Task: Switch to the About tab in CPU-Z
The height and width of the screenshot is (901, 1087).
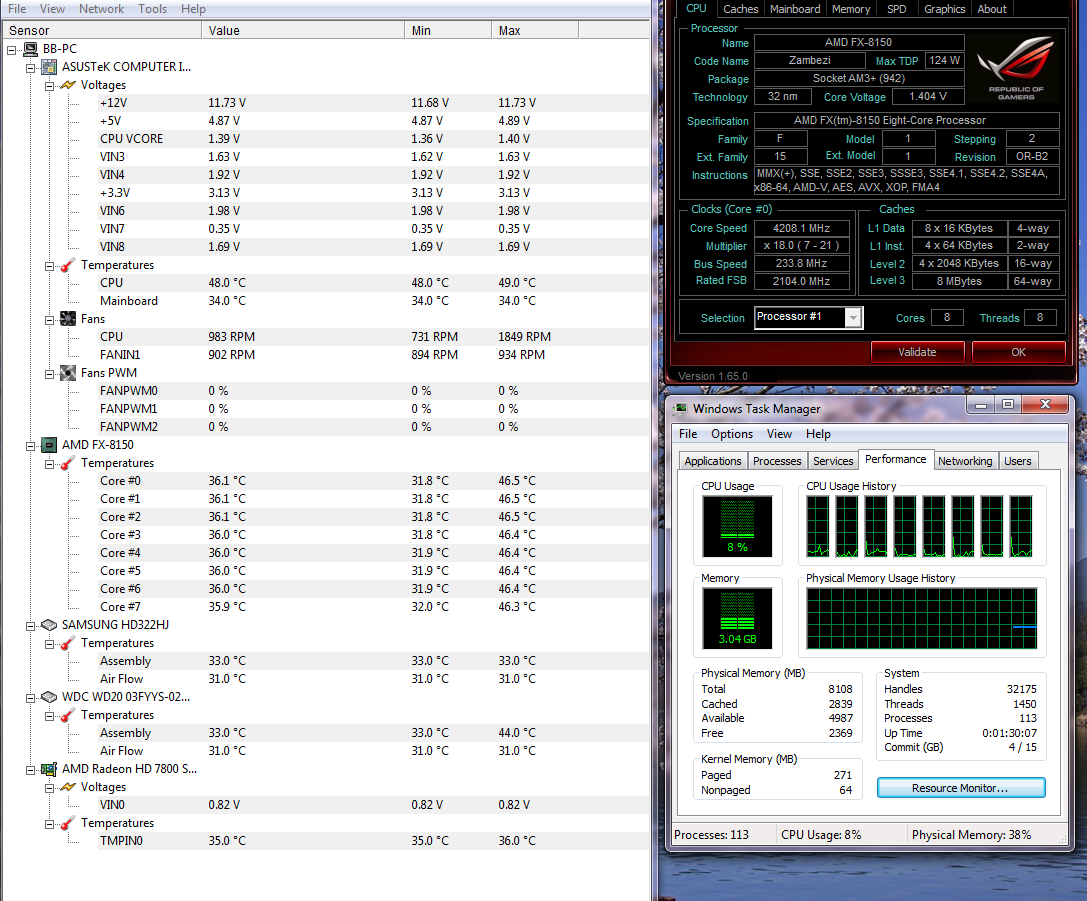Action: coord(991,9)
